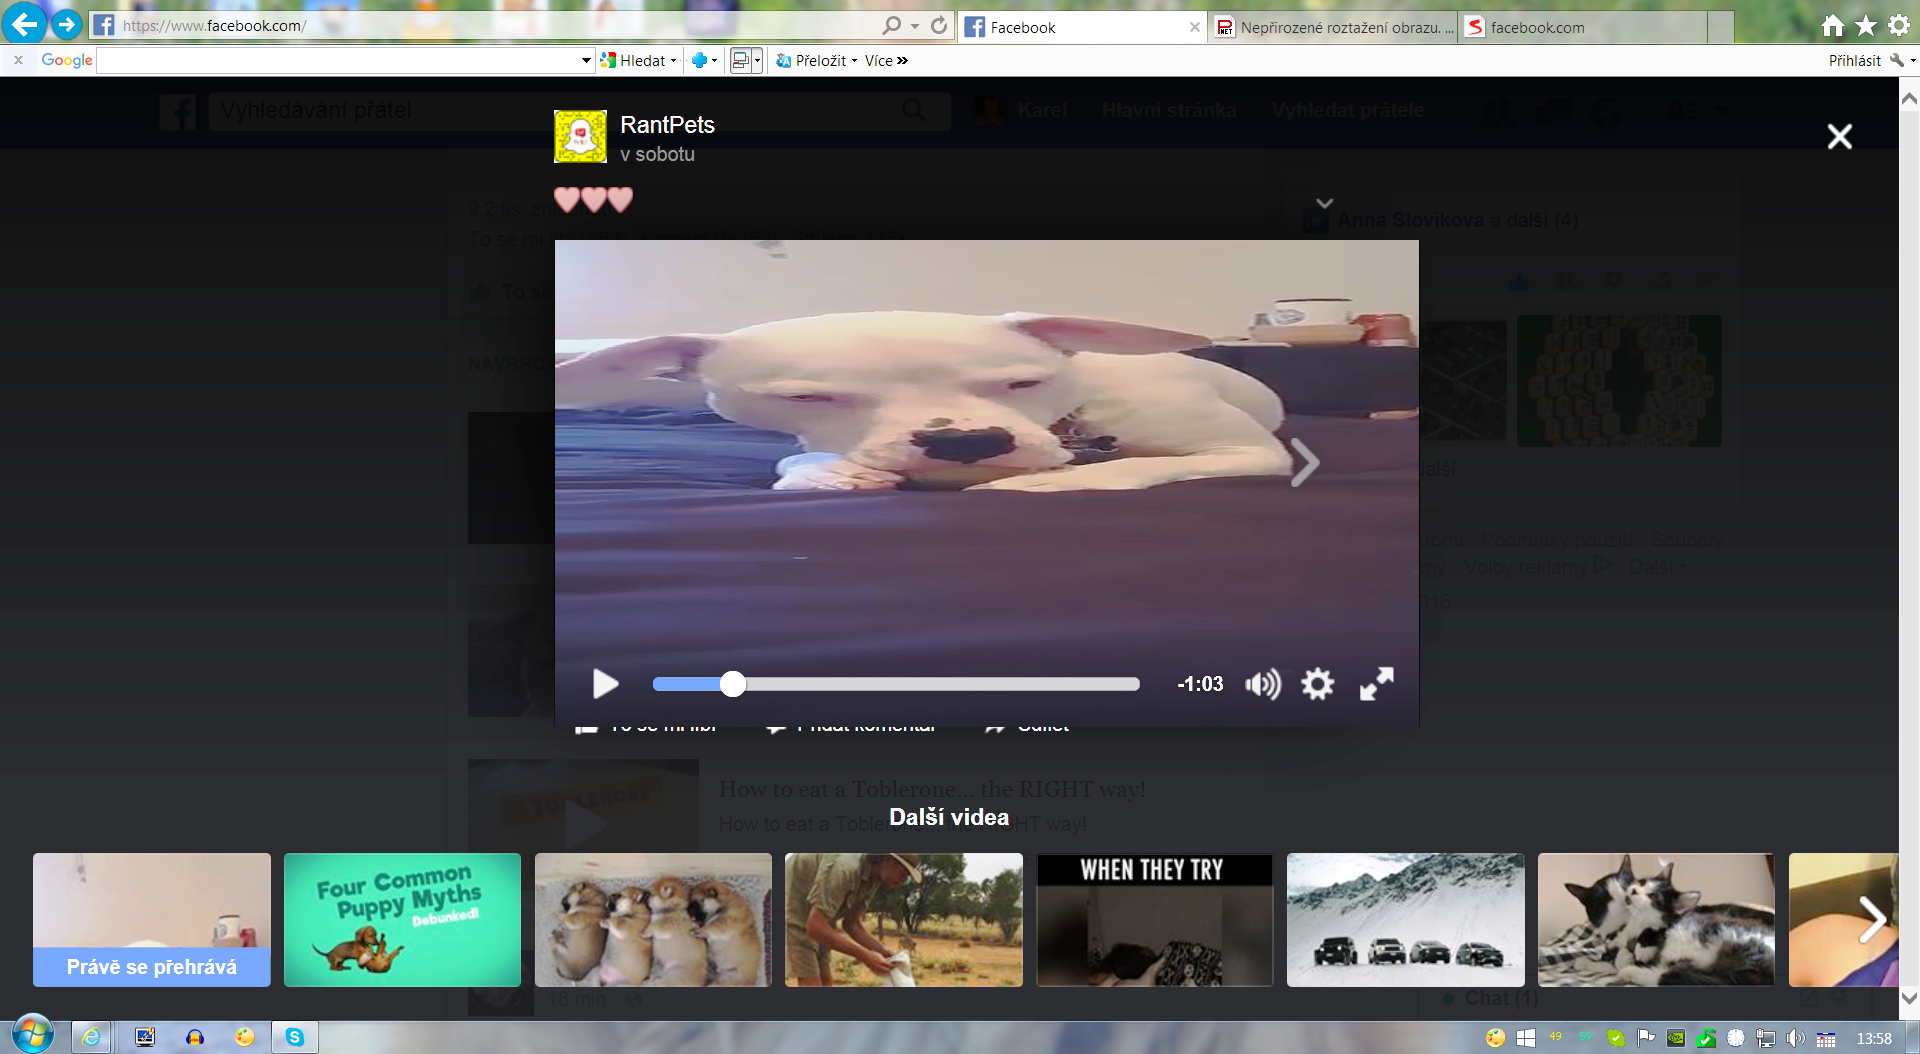Click the calendar icon in system tray
This screenshot has width=1920, height=1054.
tap(1826, 1038)
